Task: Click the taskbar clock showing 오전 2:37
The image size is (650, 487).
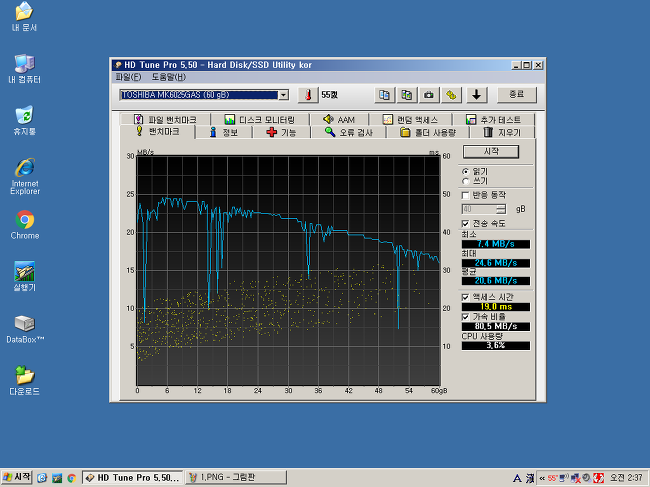Action: (626, 478)
